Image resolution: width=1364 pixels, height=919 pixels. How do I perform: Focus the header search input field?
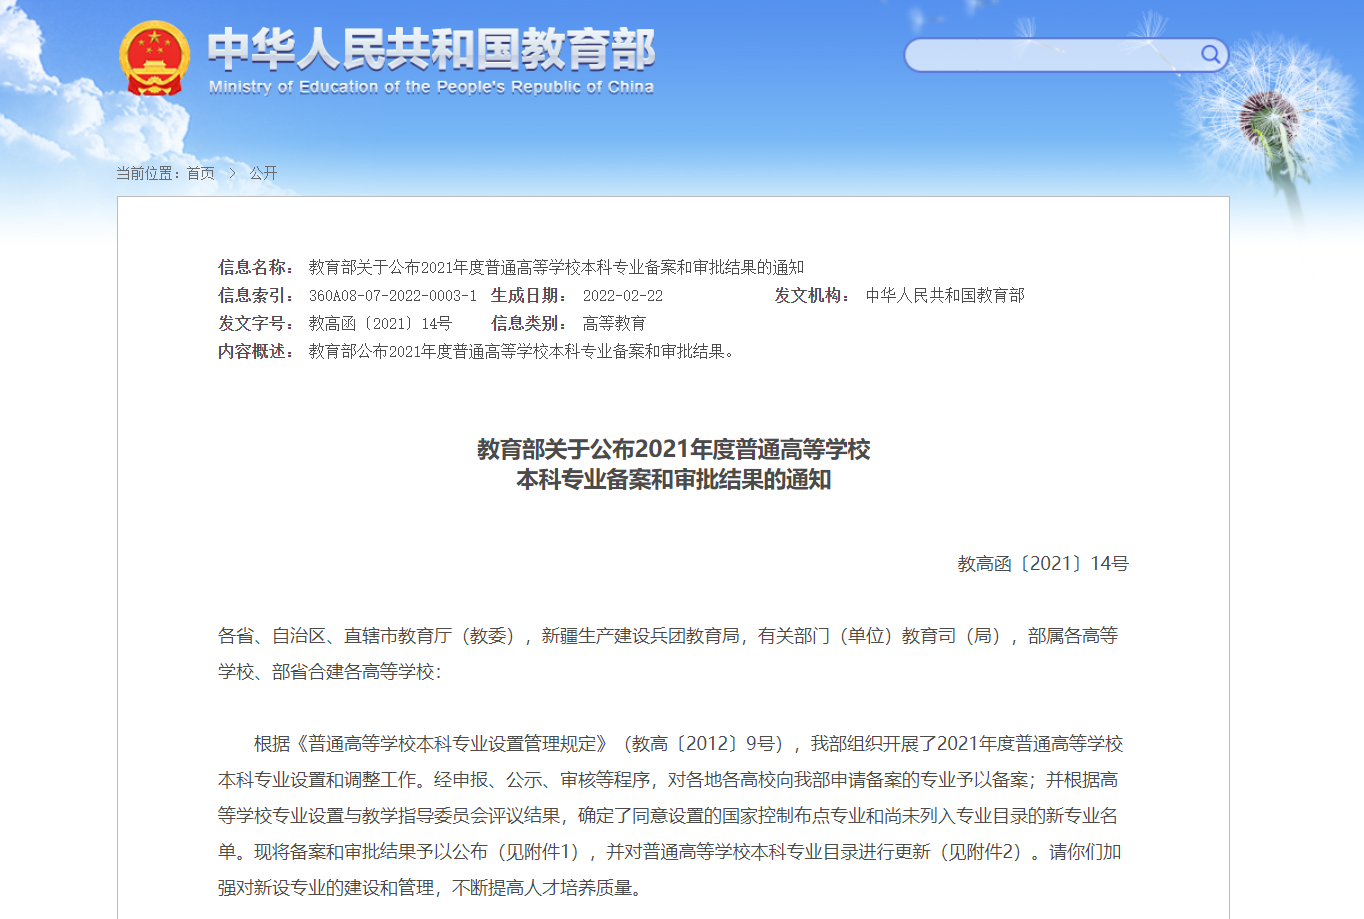[x=1050, y=55]
